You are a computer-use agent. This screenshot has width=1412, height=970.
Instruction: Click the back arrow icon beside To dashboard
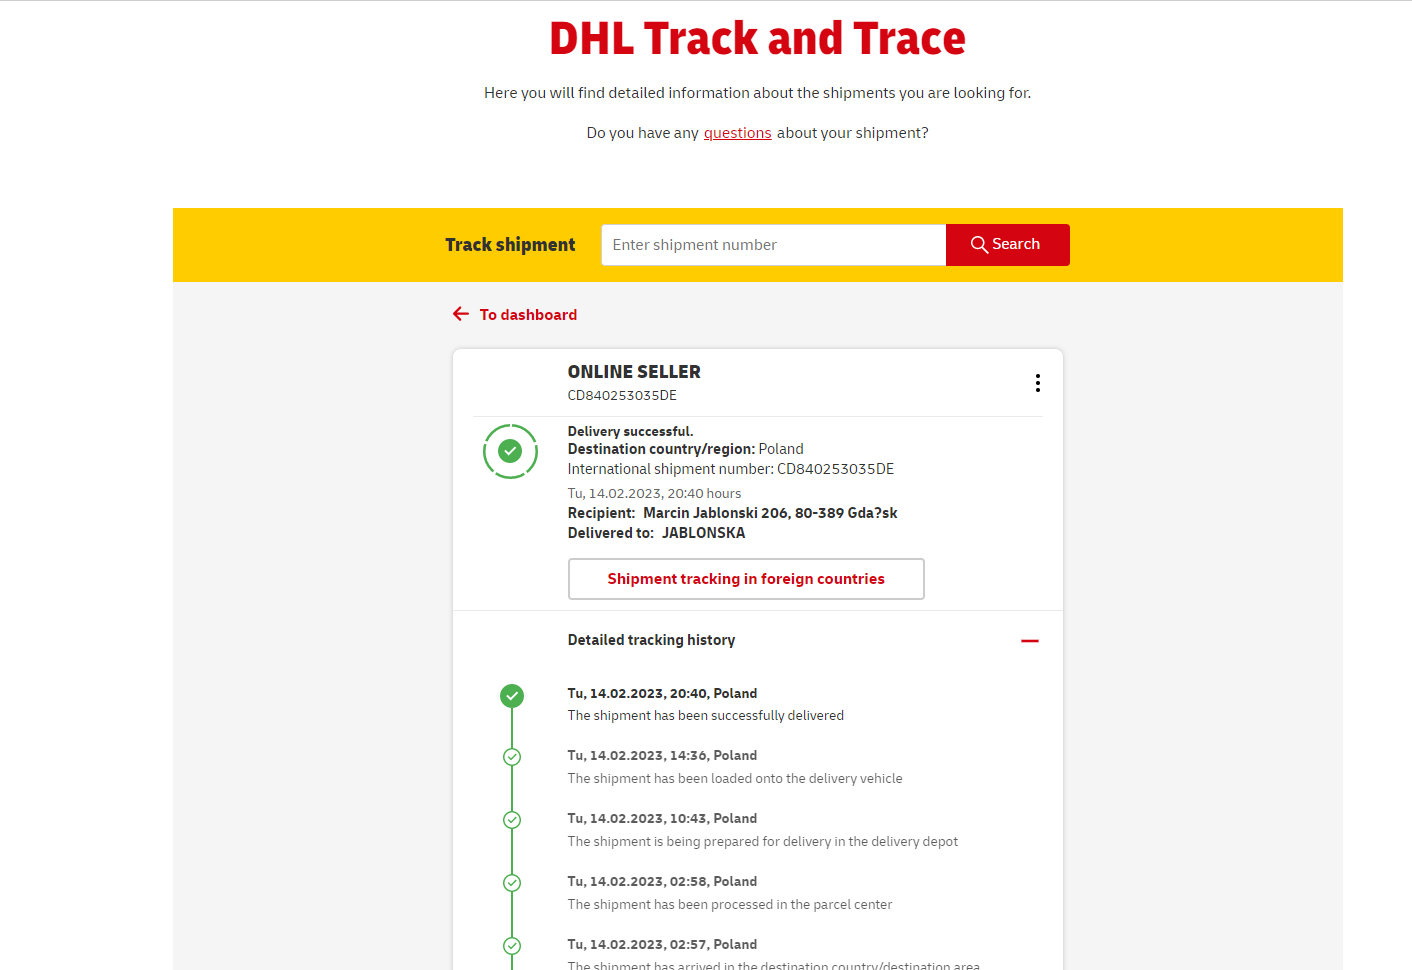pos(461,314)
